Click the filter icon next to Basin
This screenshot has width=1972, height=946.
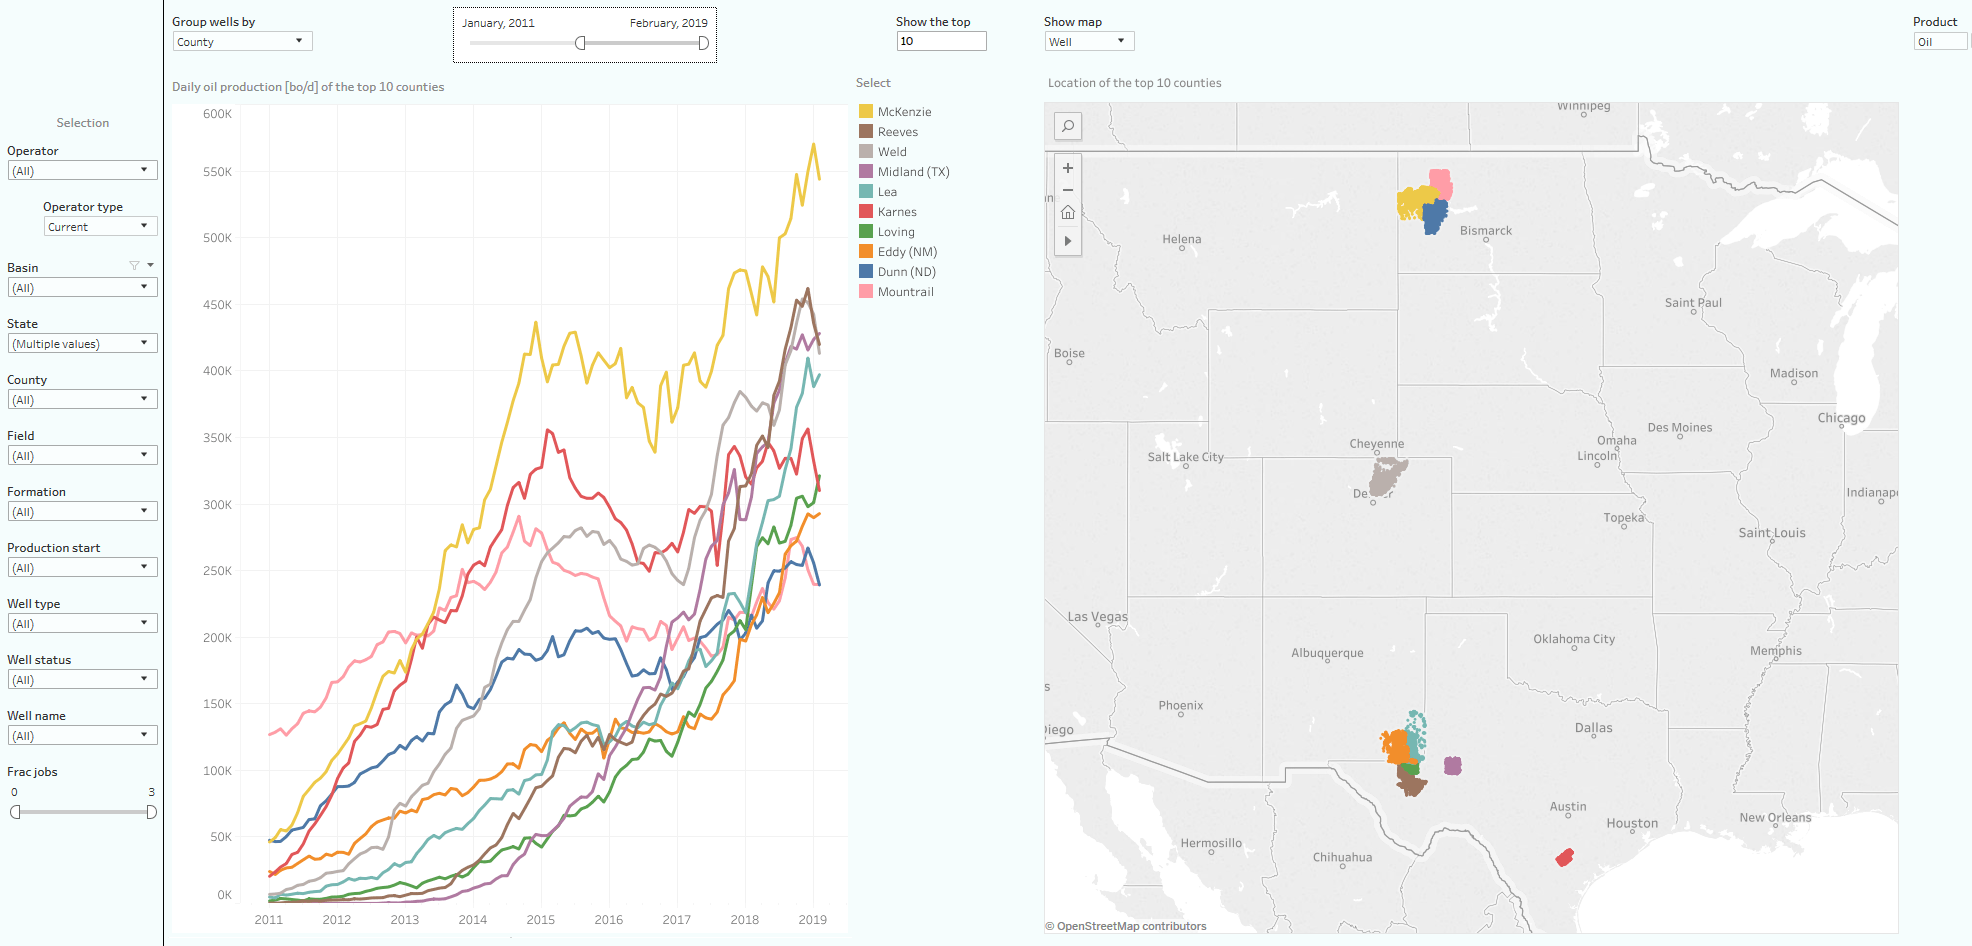click(133, 264)
